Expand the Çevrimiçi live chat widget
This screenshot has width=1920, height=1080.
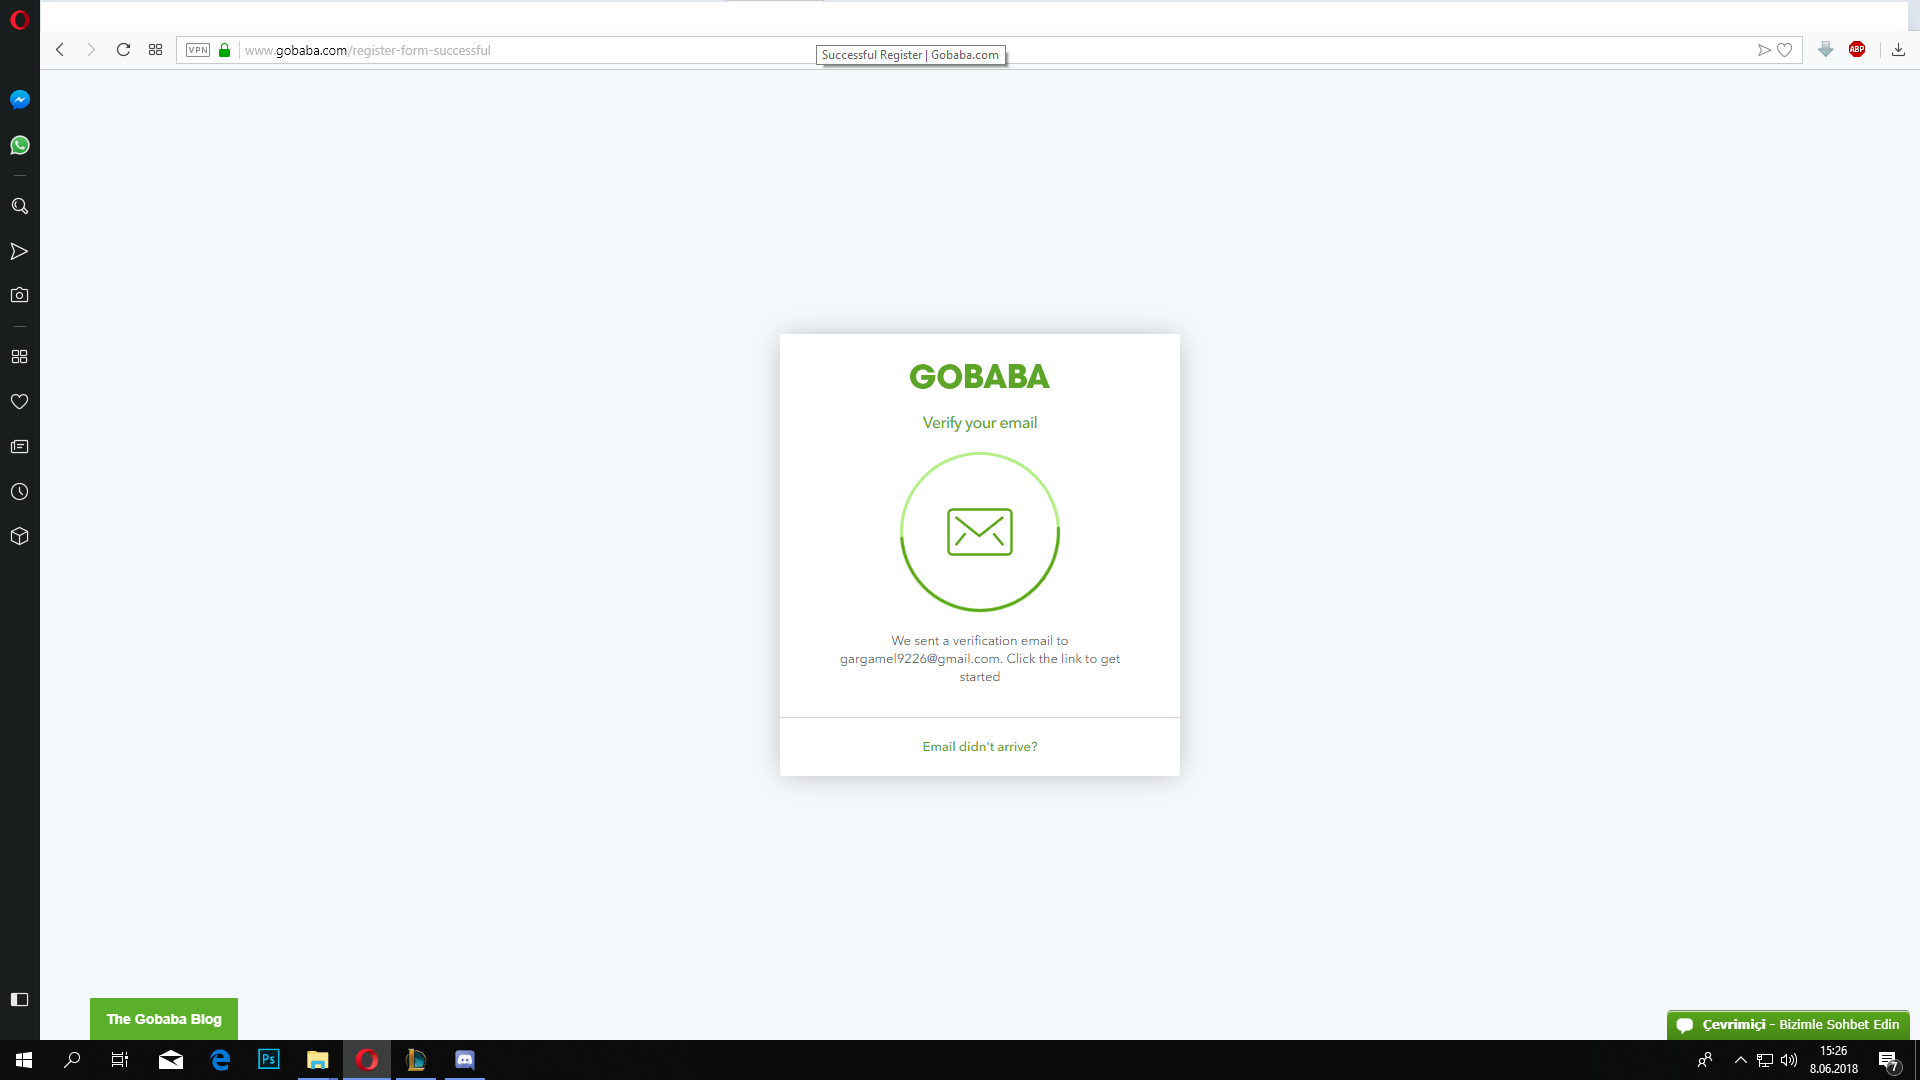click(x=1788, y=1024)
